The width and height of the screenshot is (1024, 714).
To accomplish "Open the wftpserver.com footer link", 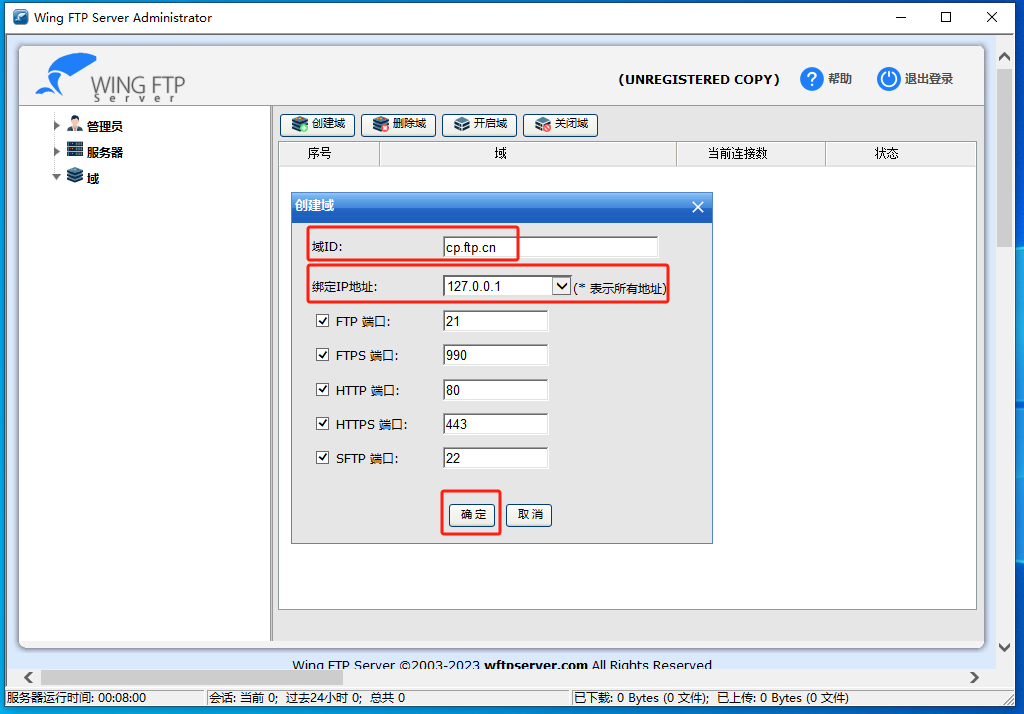I will coord(536,664).
